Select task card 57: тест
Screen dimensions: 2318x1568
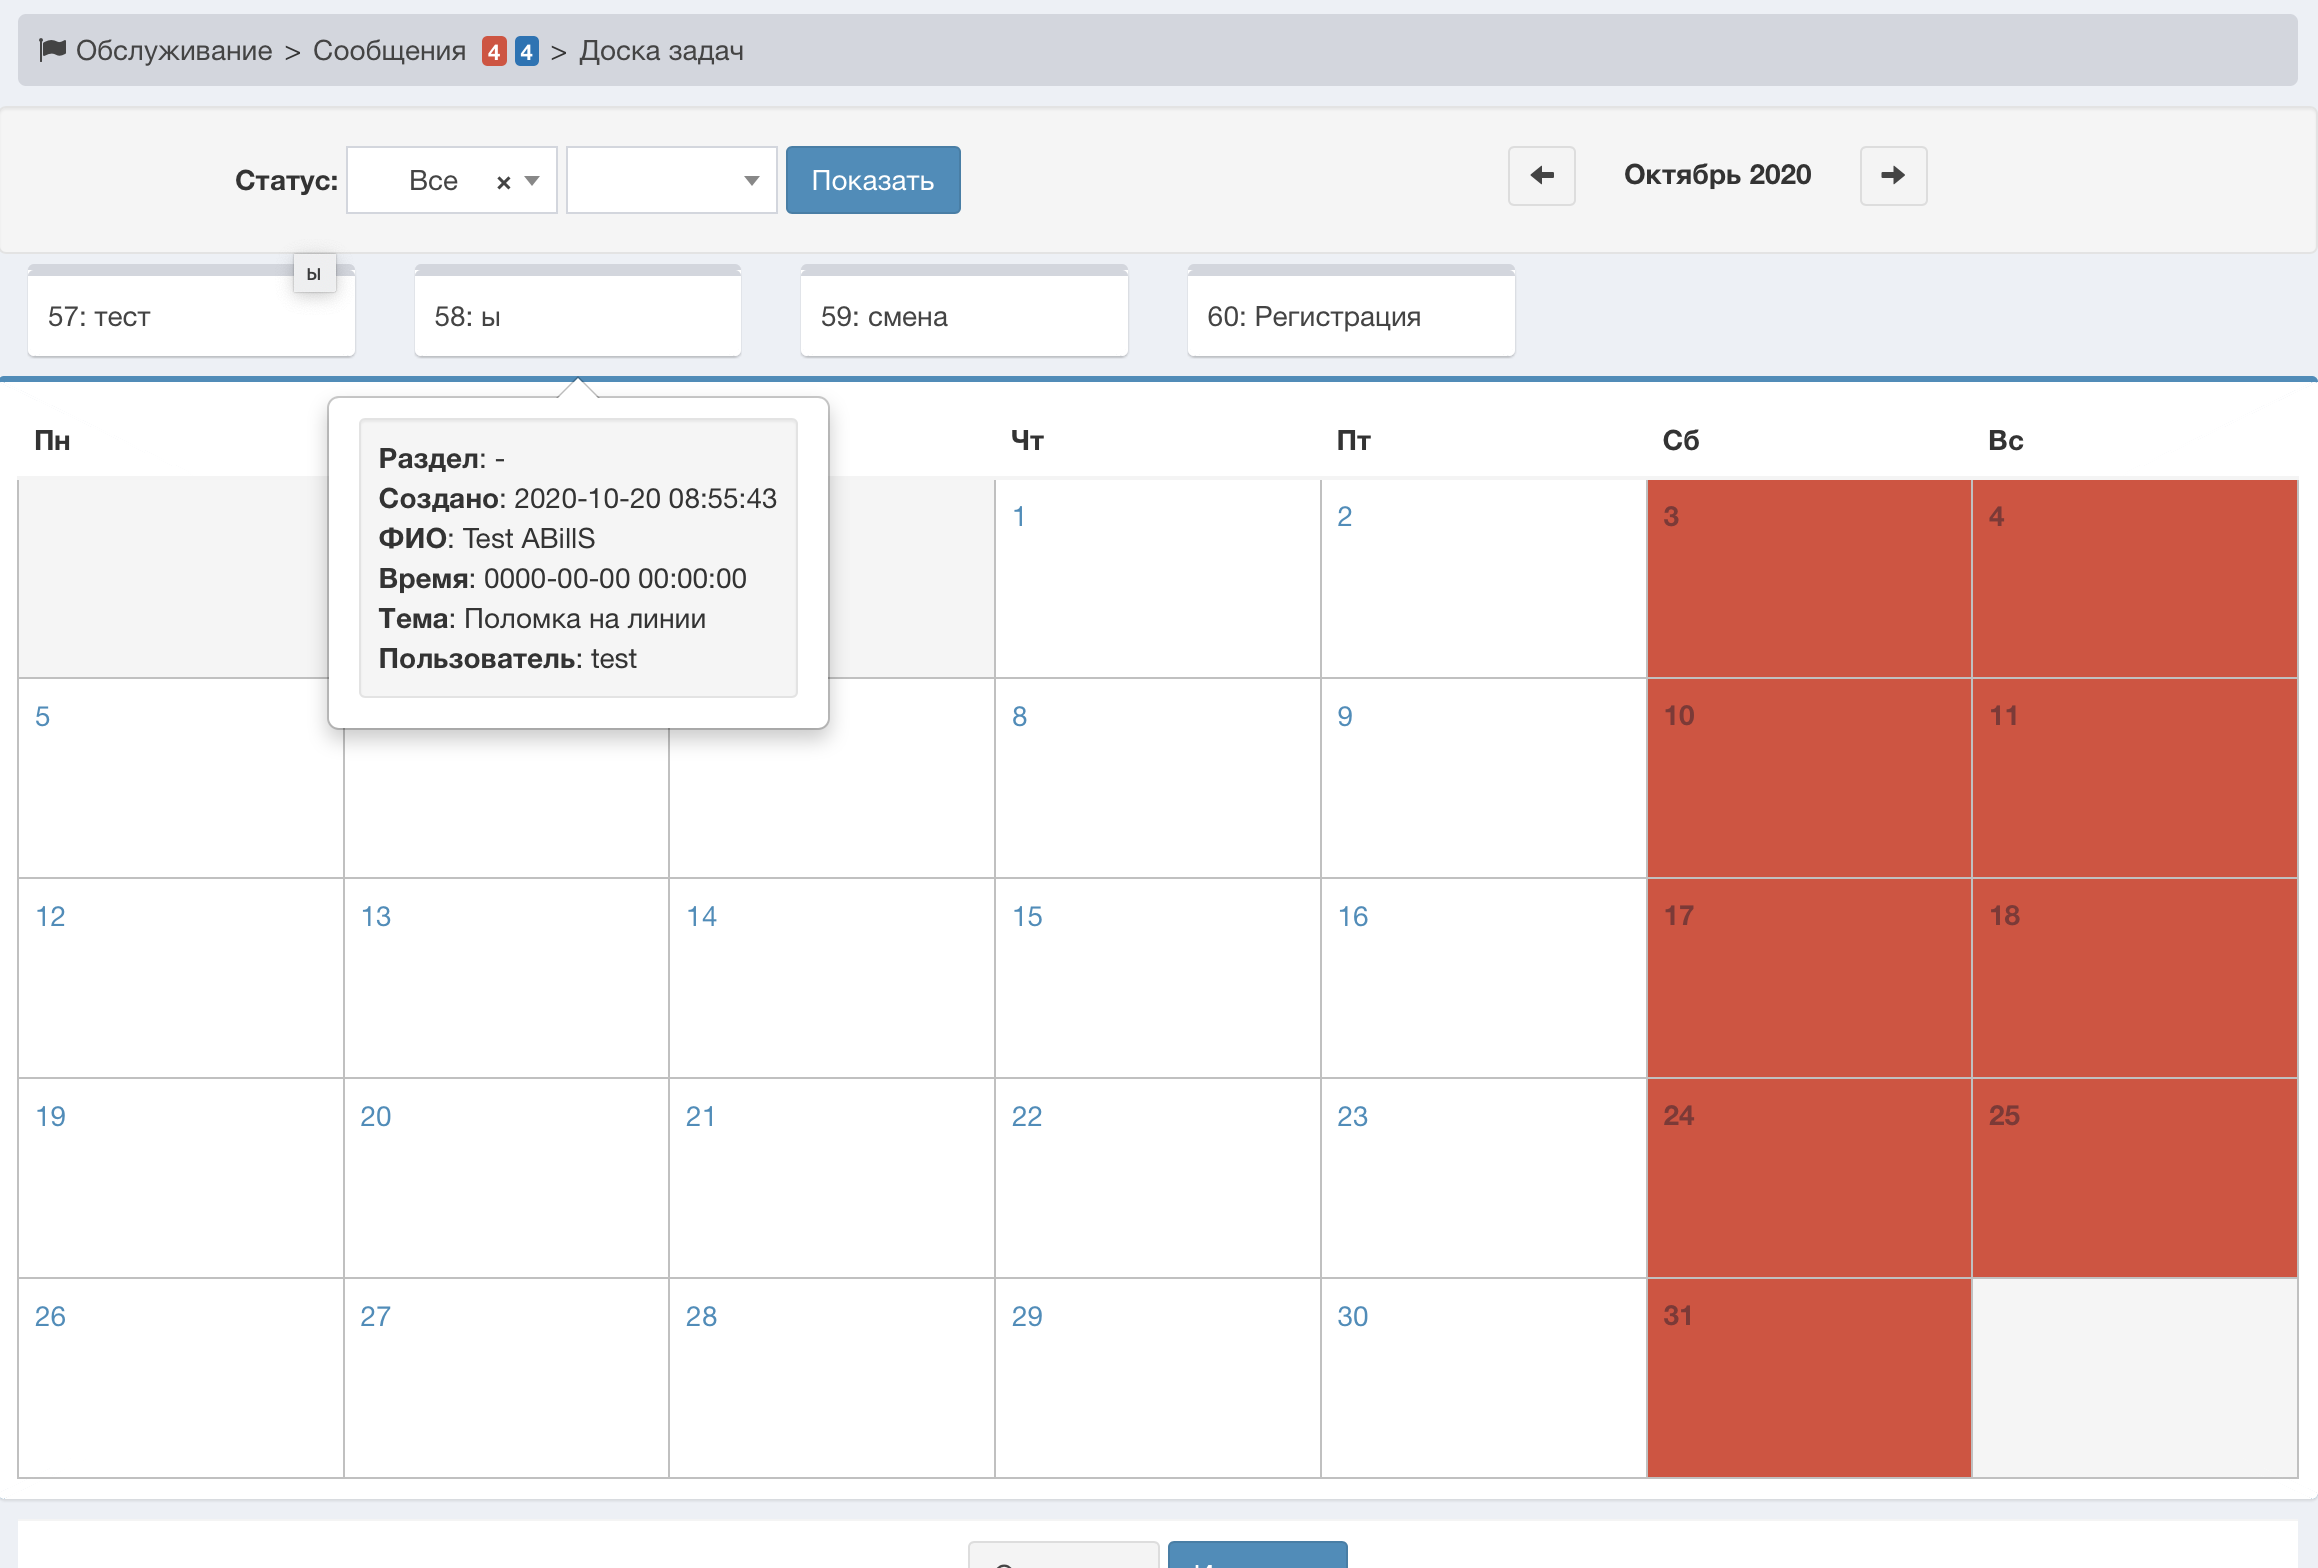point(190,316)
